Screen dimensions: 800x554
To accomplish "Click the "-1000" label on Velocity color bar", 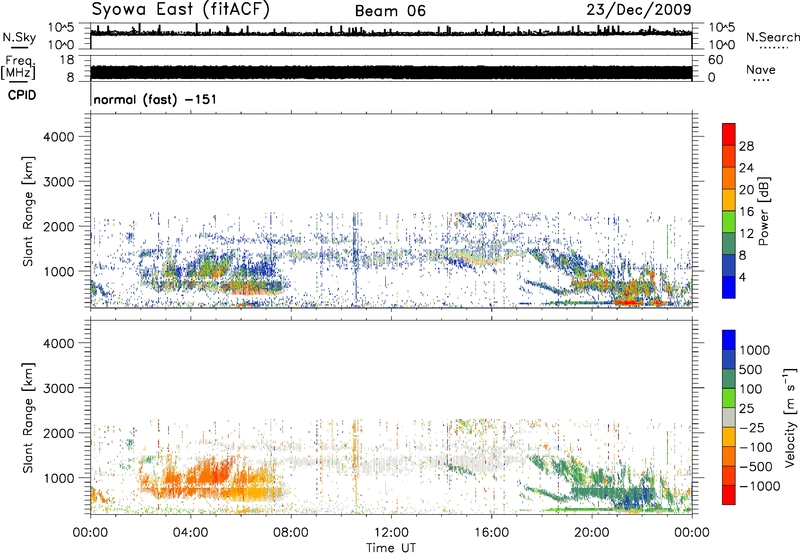I will [x=759, y=486].
